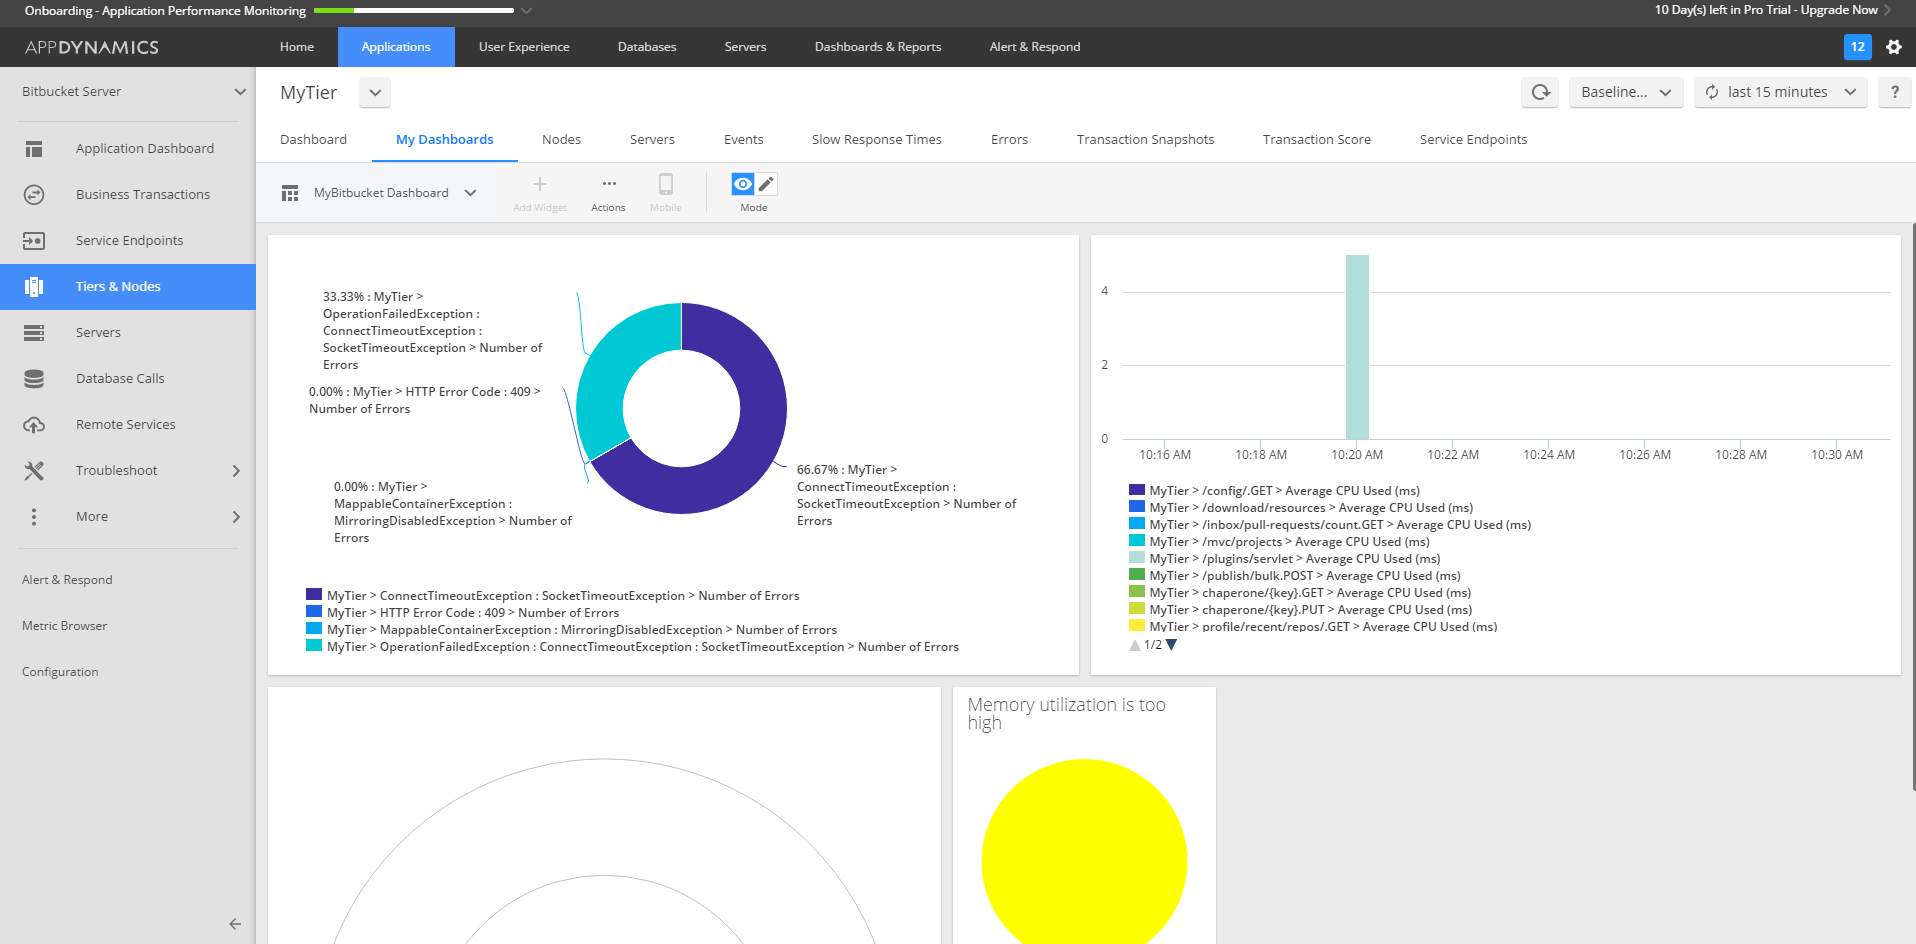Image resolution: width=1916 pixels, height=944 pixels.
Task: Open the settings gear icon
Action: click(1893, 47)
